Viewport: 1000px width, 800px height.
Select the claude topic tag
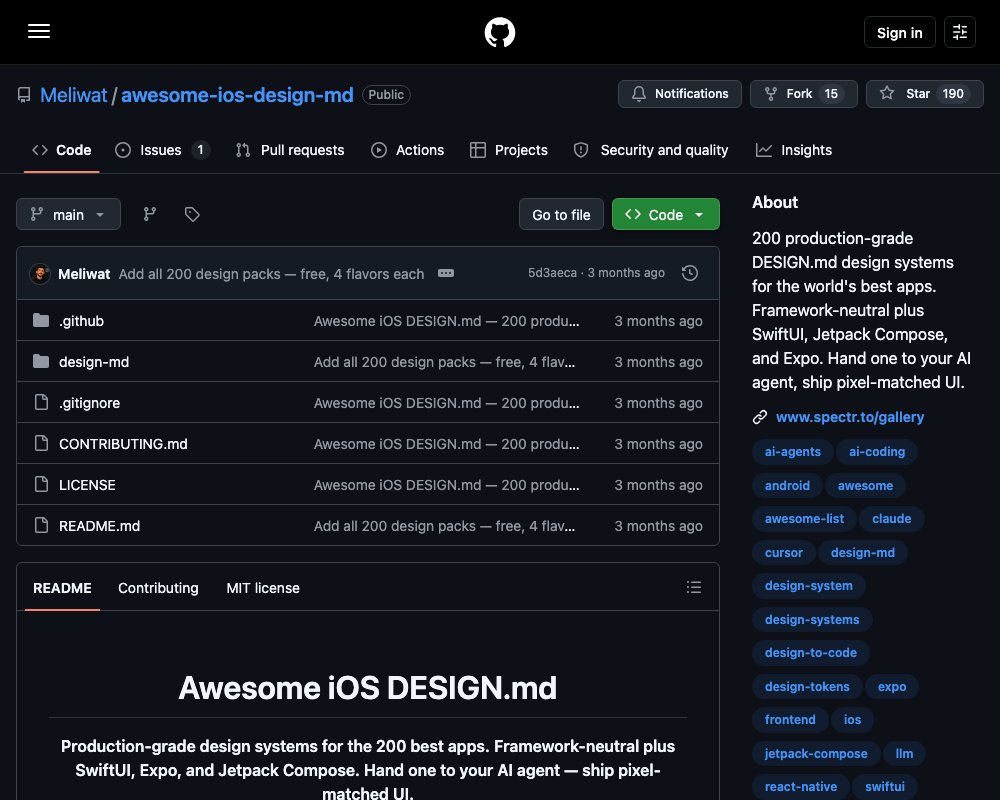[x=892, y=519]
